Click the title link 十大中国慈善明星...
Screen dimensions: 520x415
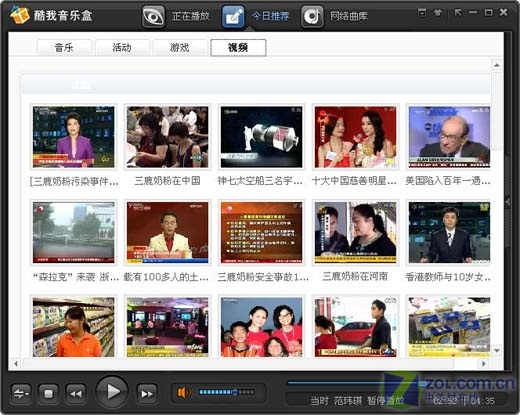(354, 181)
